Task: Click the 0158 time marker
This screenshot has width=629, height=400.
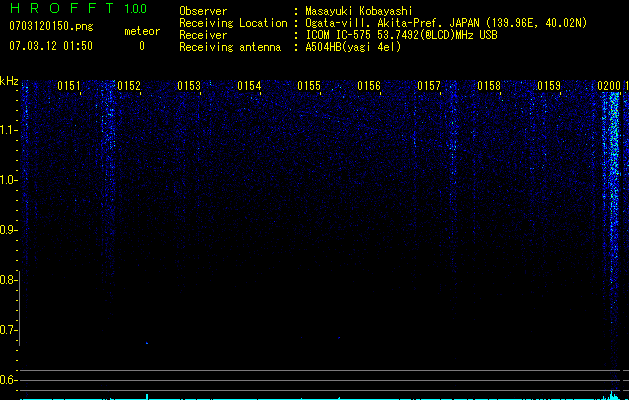Action: coord(489,86)
